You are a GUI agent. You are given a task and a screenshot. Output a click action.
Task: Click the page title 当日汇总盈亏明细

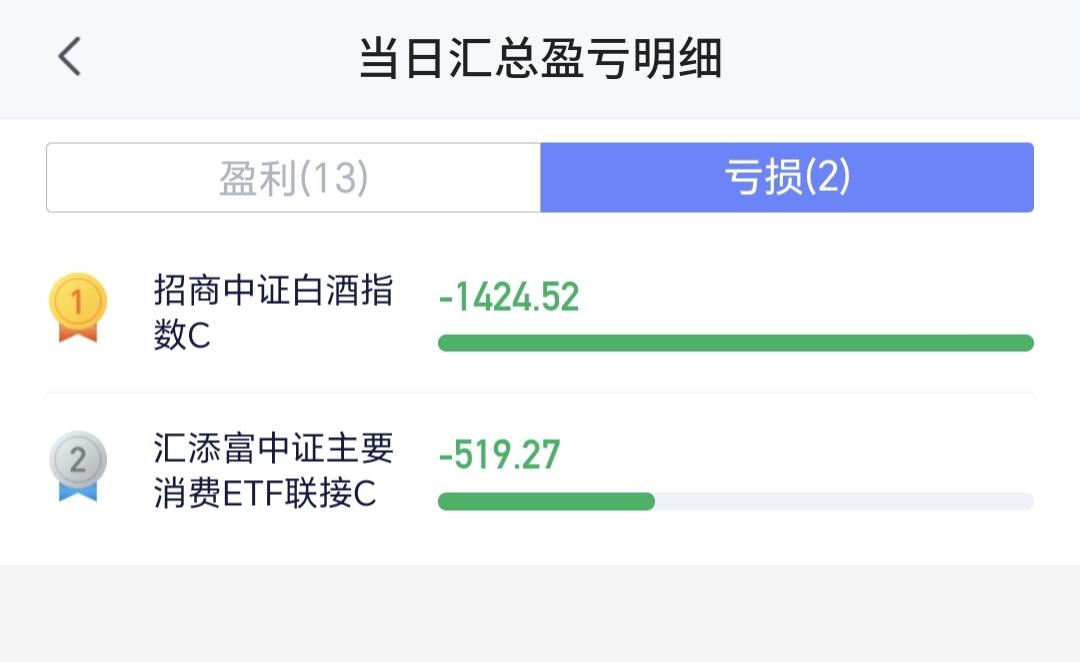click(x=541, y=58)
